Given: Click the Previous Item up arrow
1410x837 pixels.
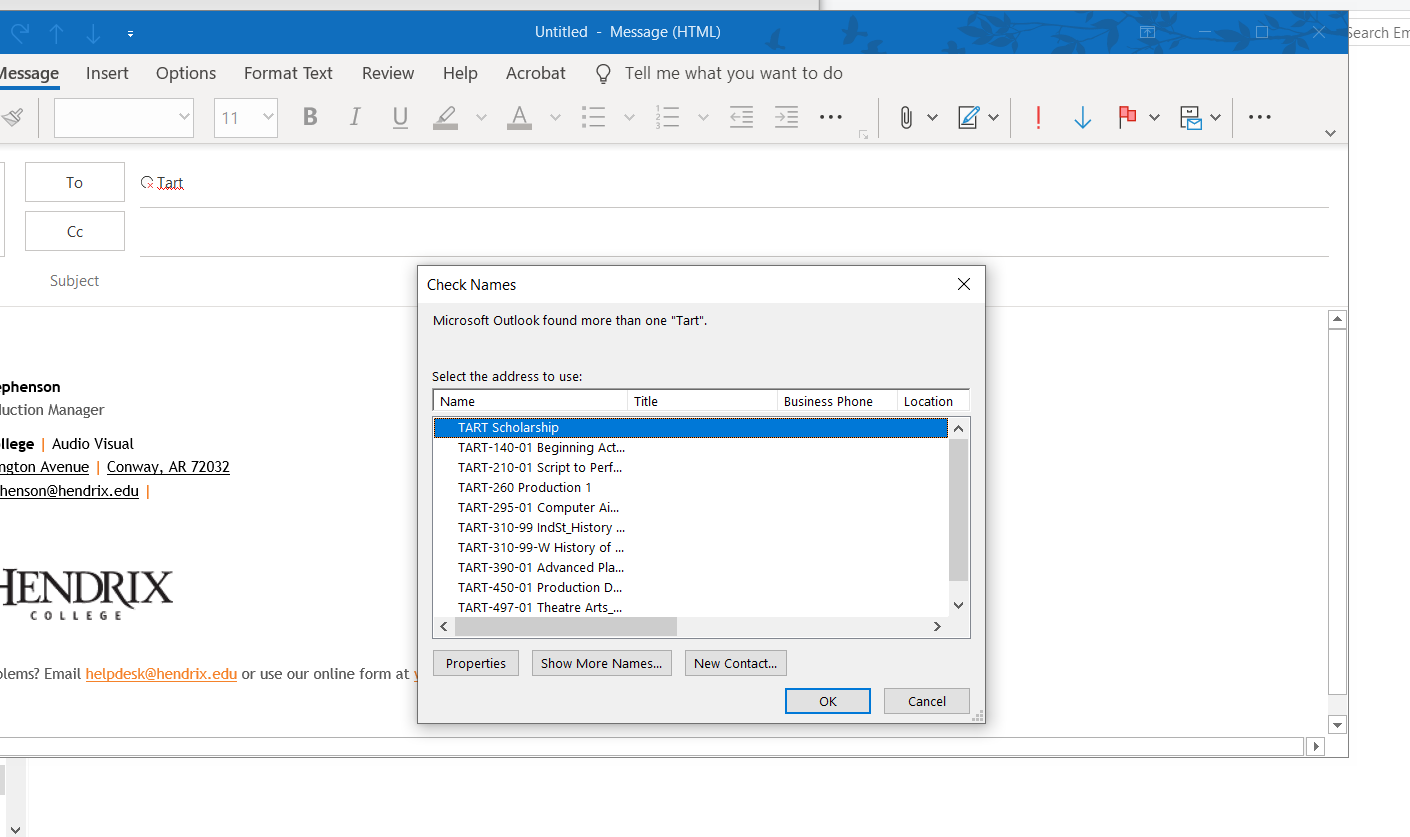Looking at the screenshot, I should (x=56, y=33).
